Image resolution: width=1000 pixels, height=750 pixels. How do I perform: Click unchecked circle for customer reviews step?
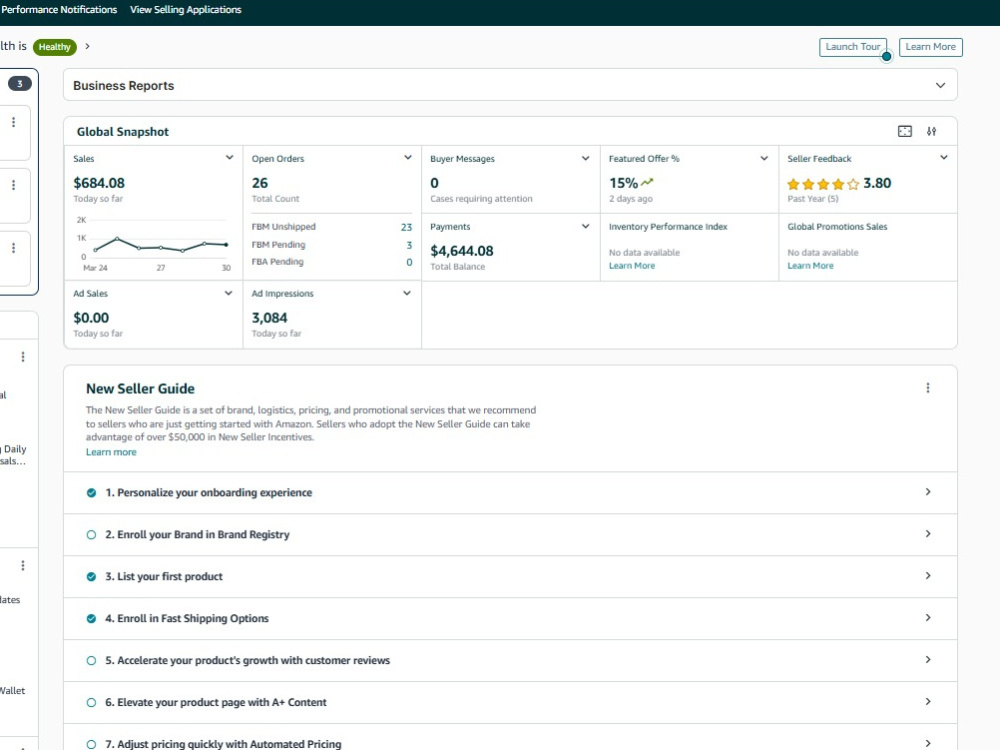point(91,661)
